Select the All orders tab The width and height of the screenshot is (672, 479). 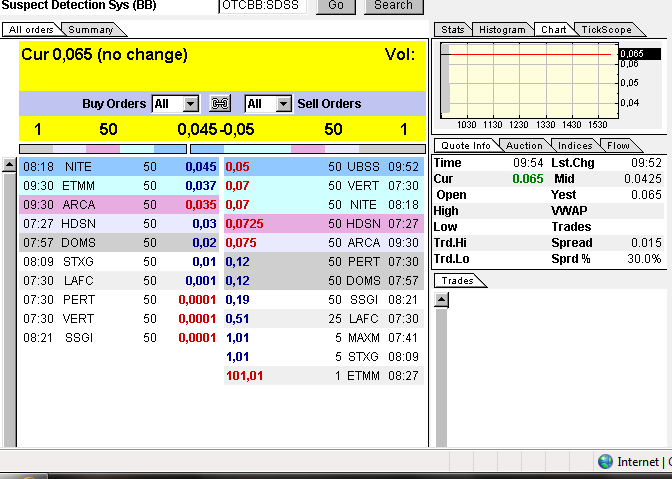click(32, 30)
